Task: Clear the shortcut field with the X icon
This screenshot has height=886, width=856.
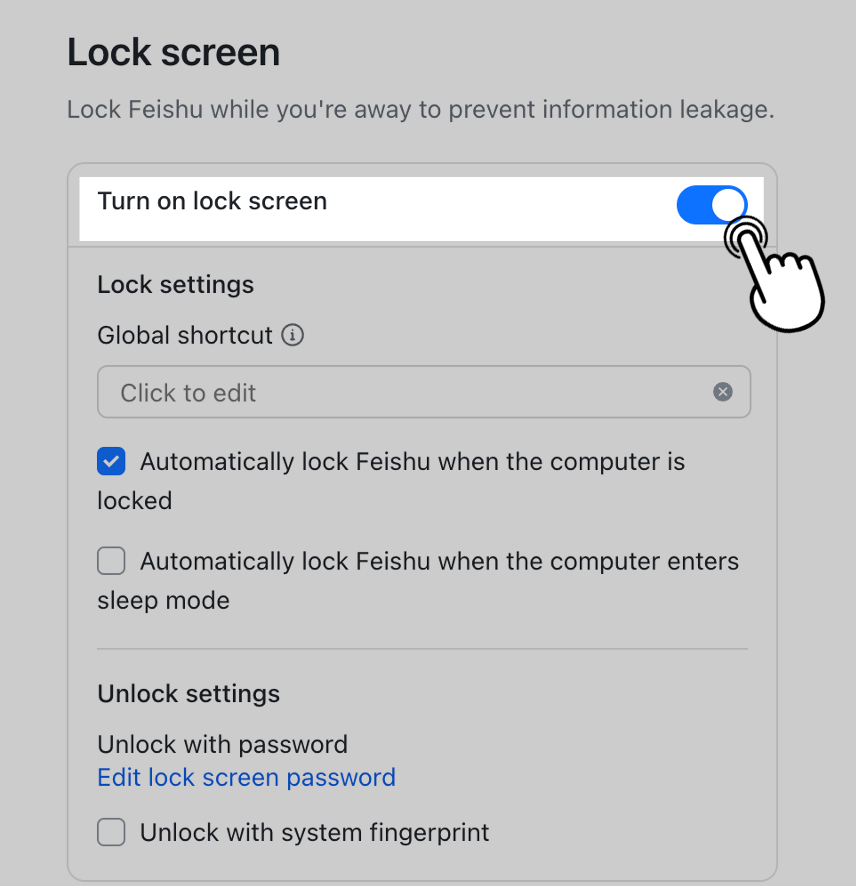Action: (723, 392)
